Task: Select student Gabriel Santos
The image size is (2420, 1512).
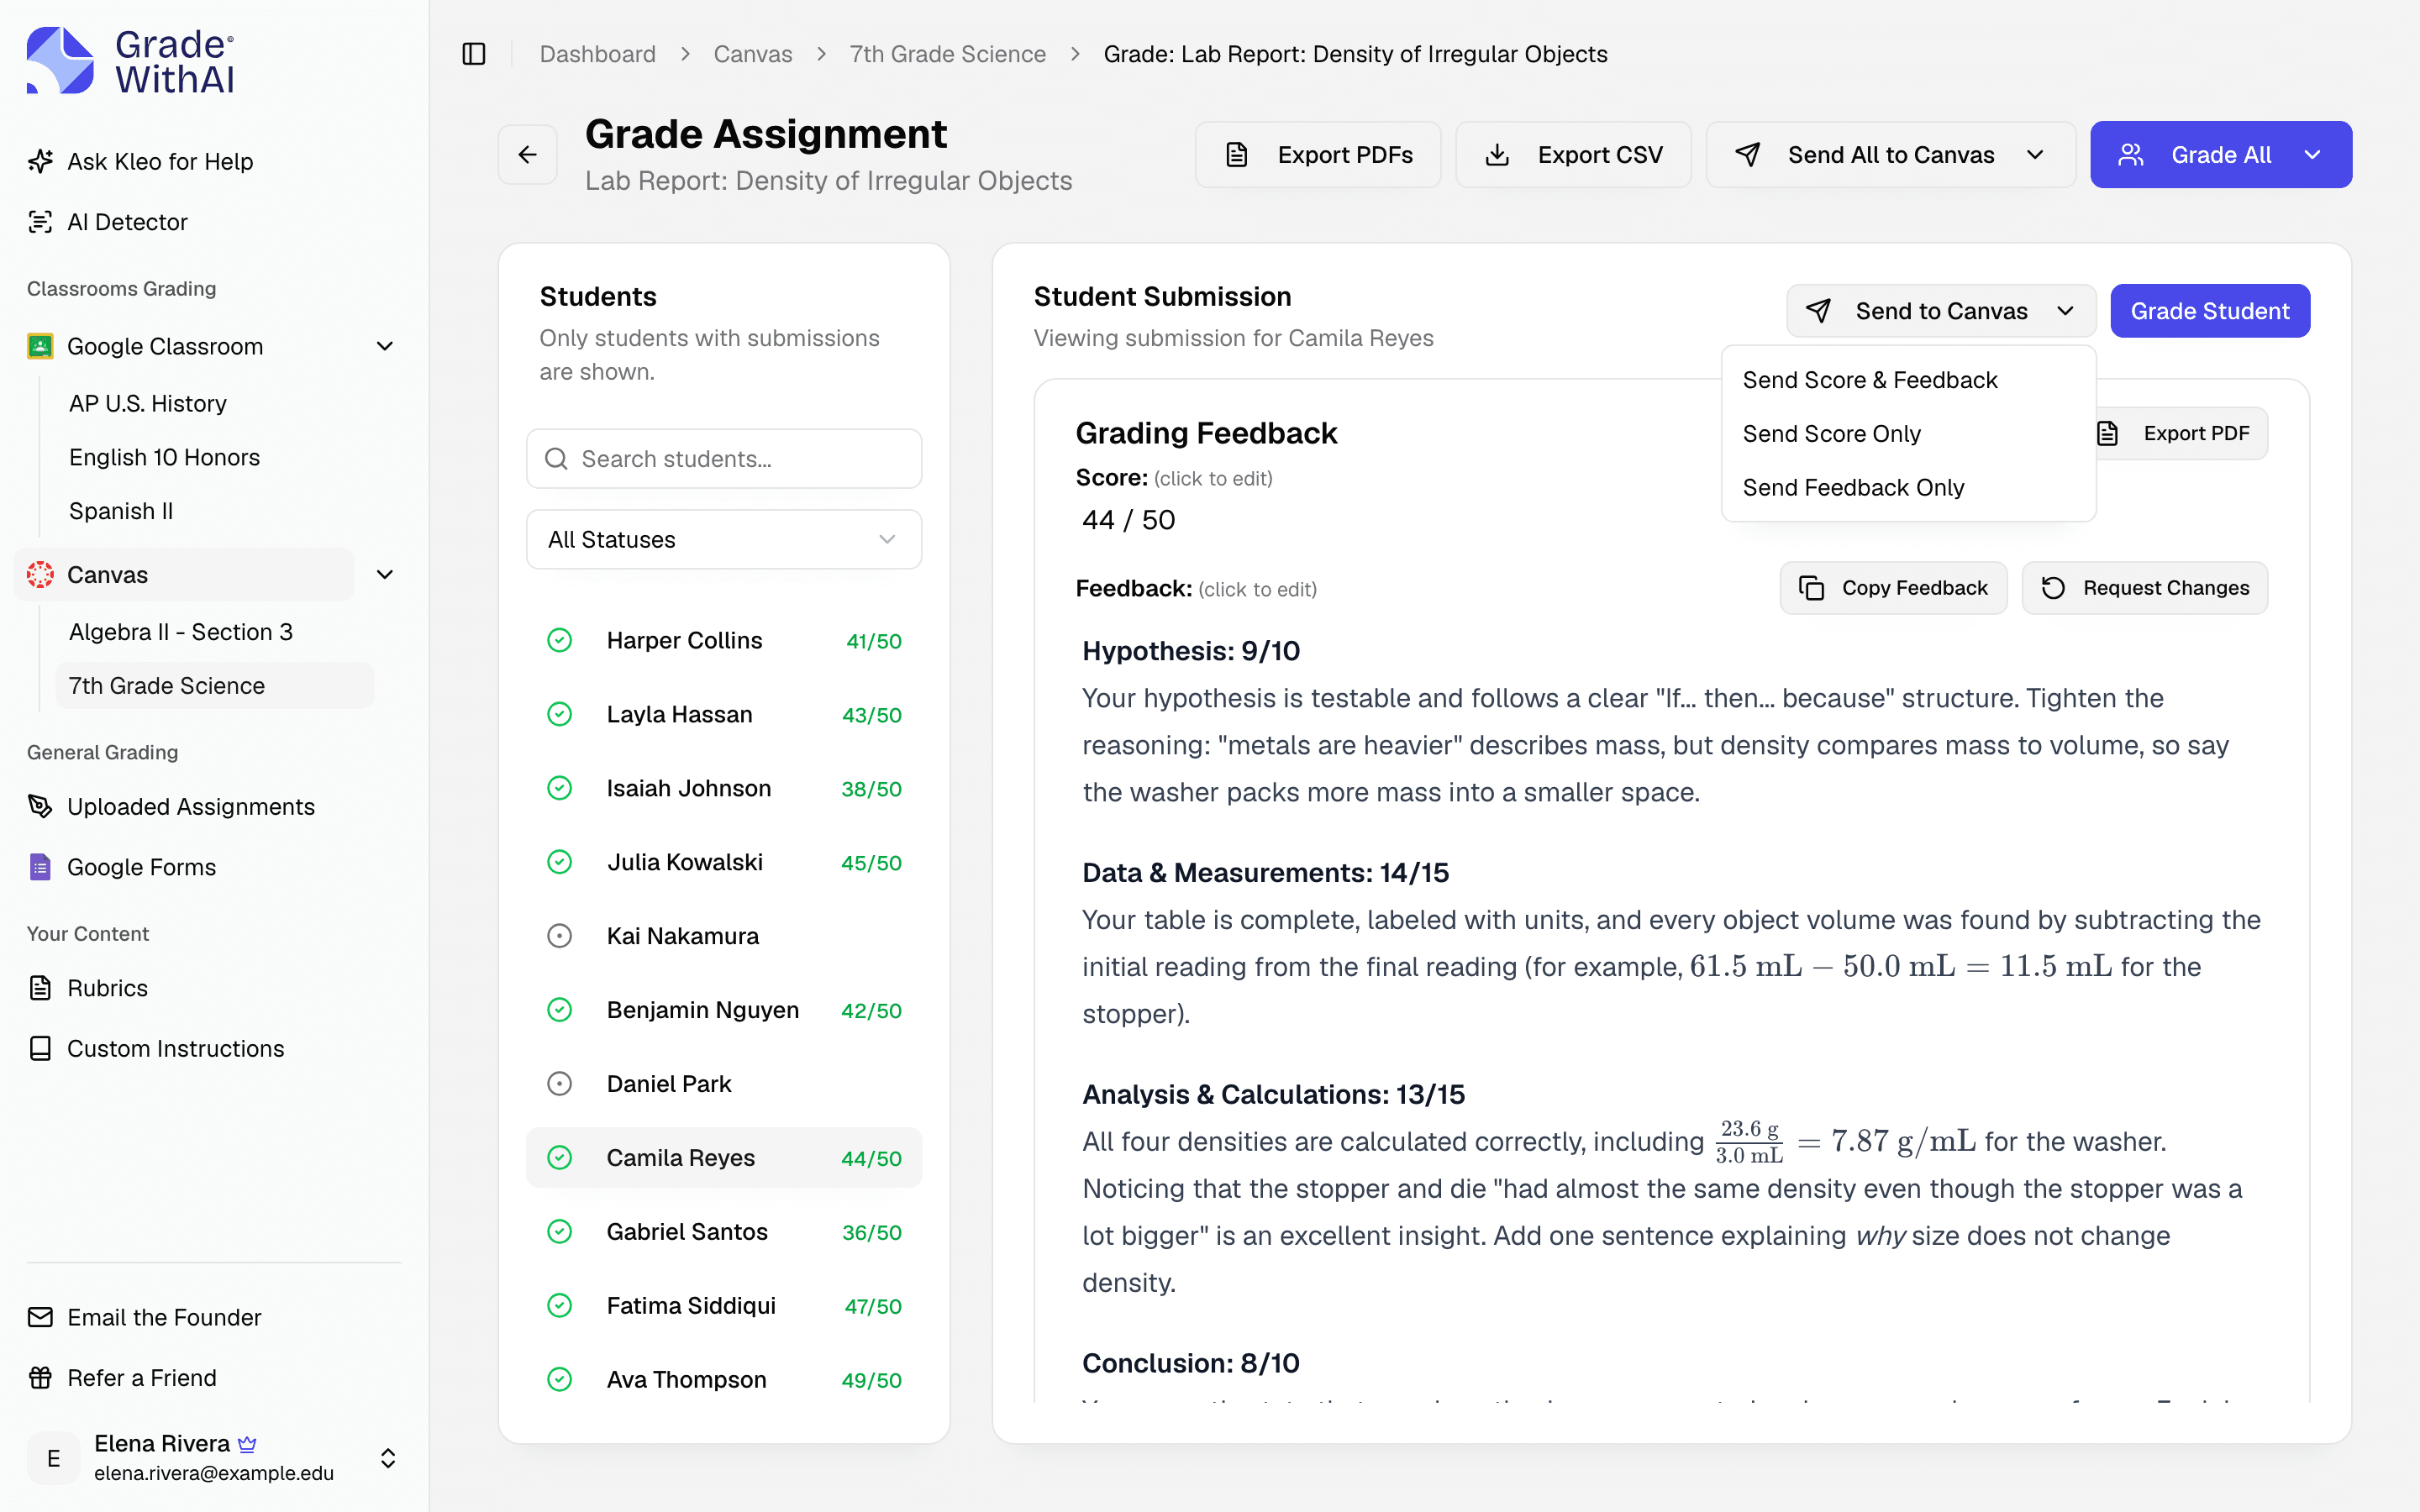Action: coord(724,1232)
